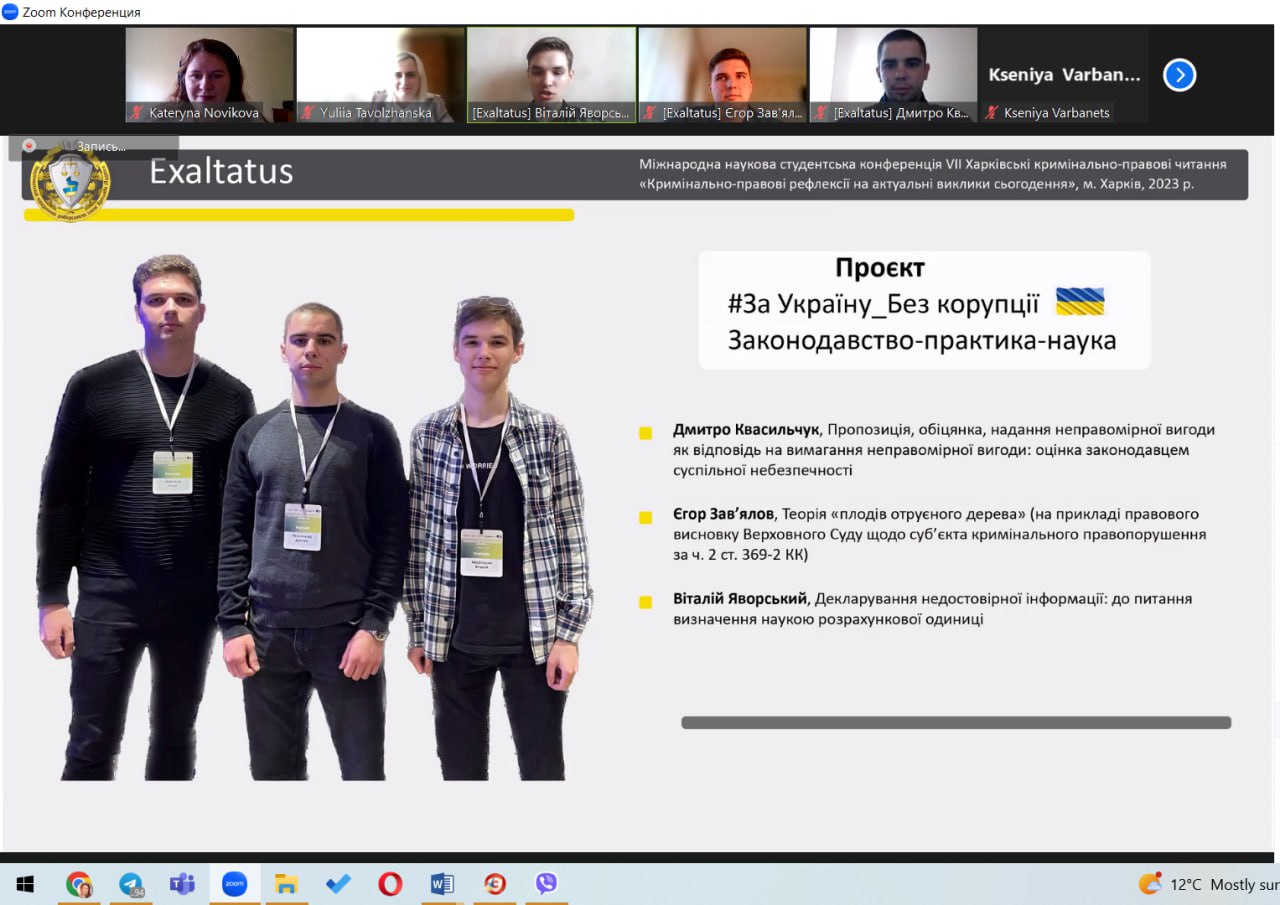Click the Запись recording indicator
1280x905 pixels.
coord(93,146)
